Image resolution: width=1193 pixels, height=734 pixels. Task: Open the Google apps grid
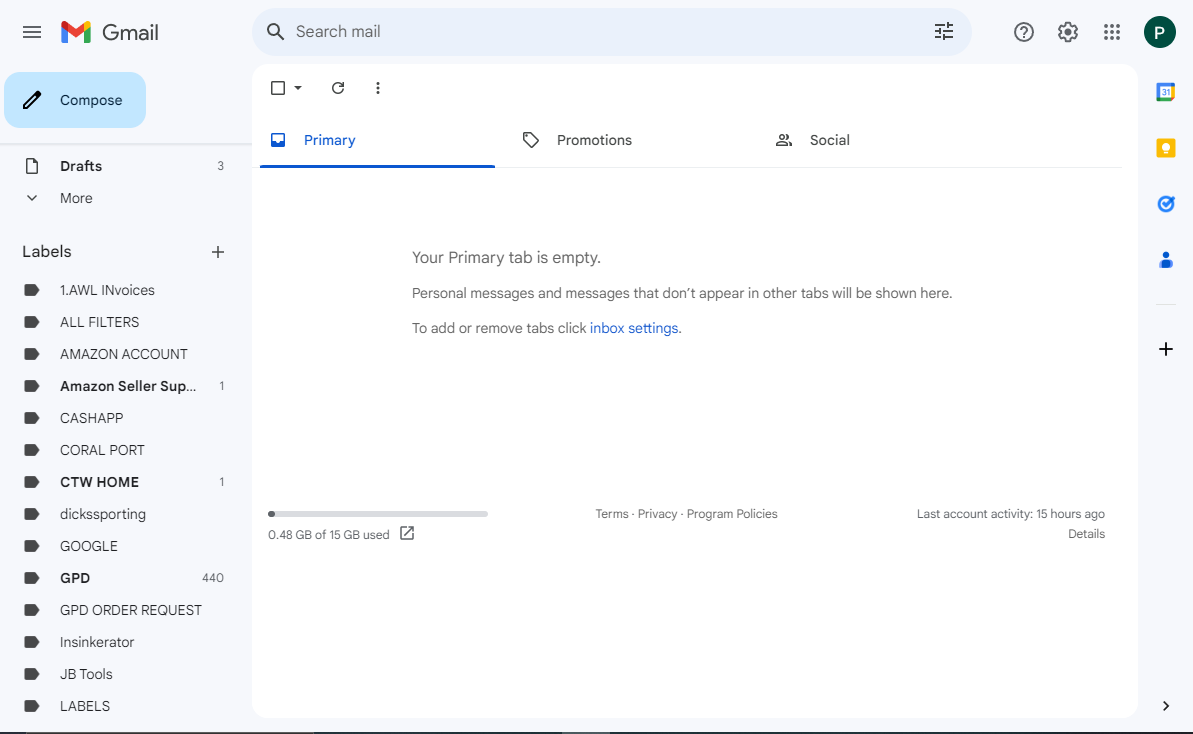tap(1112, 32)
